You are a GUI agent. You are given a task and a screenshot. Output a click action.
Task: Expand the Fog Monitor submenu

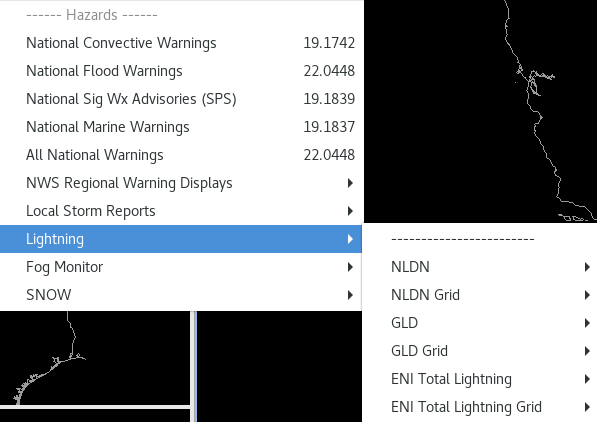(x=181, y=267)
